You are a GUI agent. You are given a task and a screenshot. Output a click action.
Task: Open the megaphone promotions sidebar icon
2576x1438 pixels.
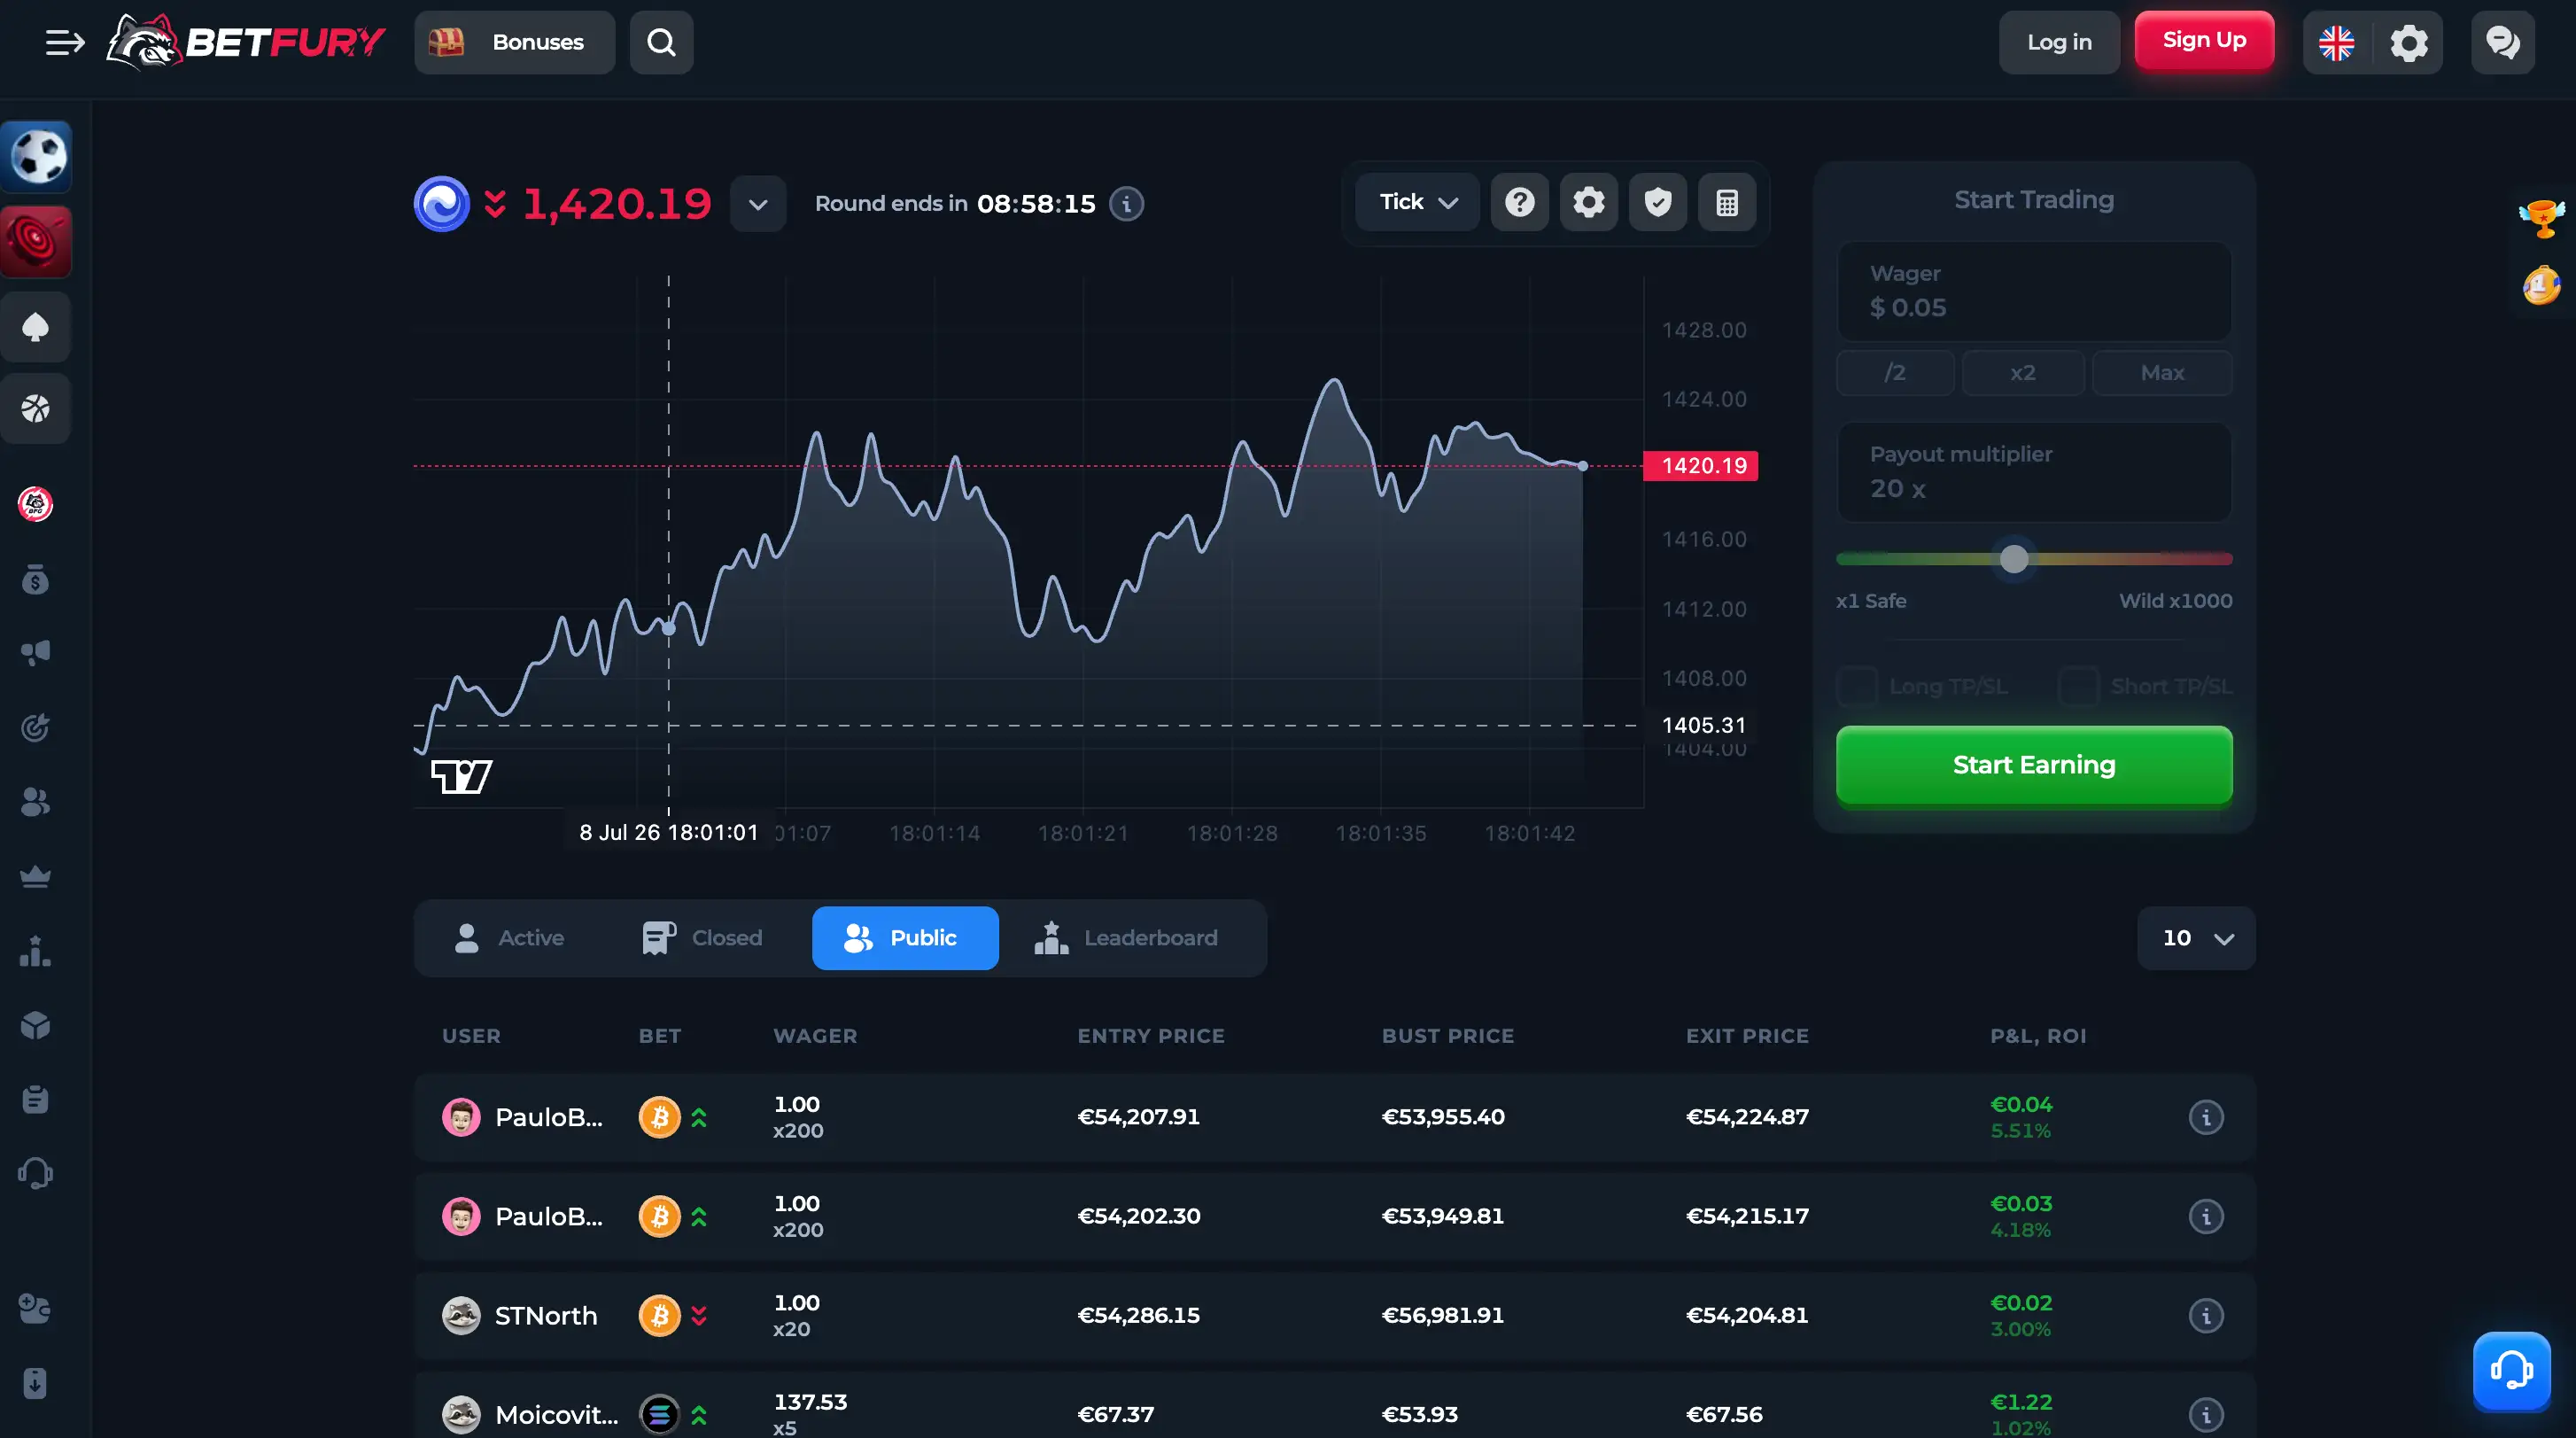pyautogui.click(x=36, y=653)
